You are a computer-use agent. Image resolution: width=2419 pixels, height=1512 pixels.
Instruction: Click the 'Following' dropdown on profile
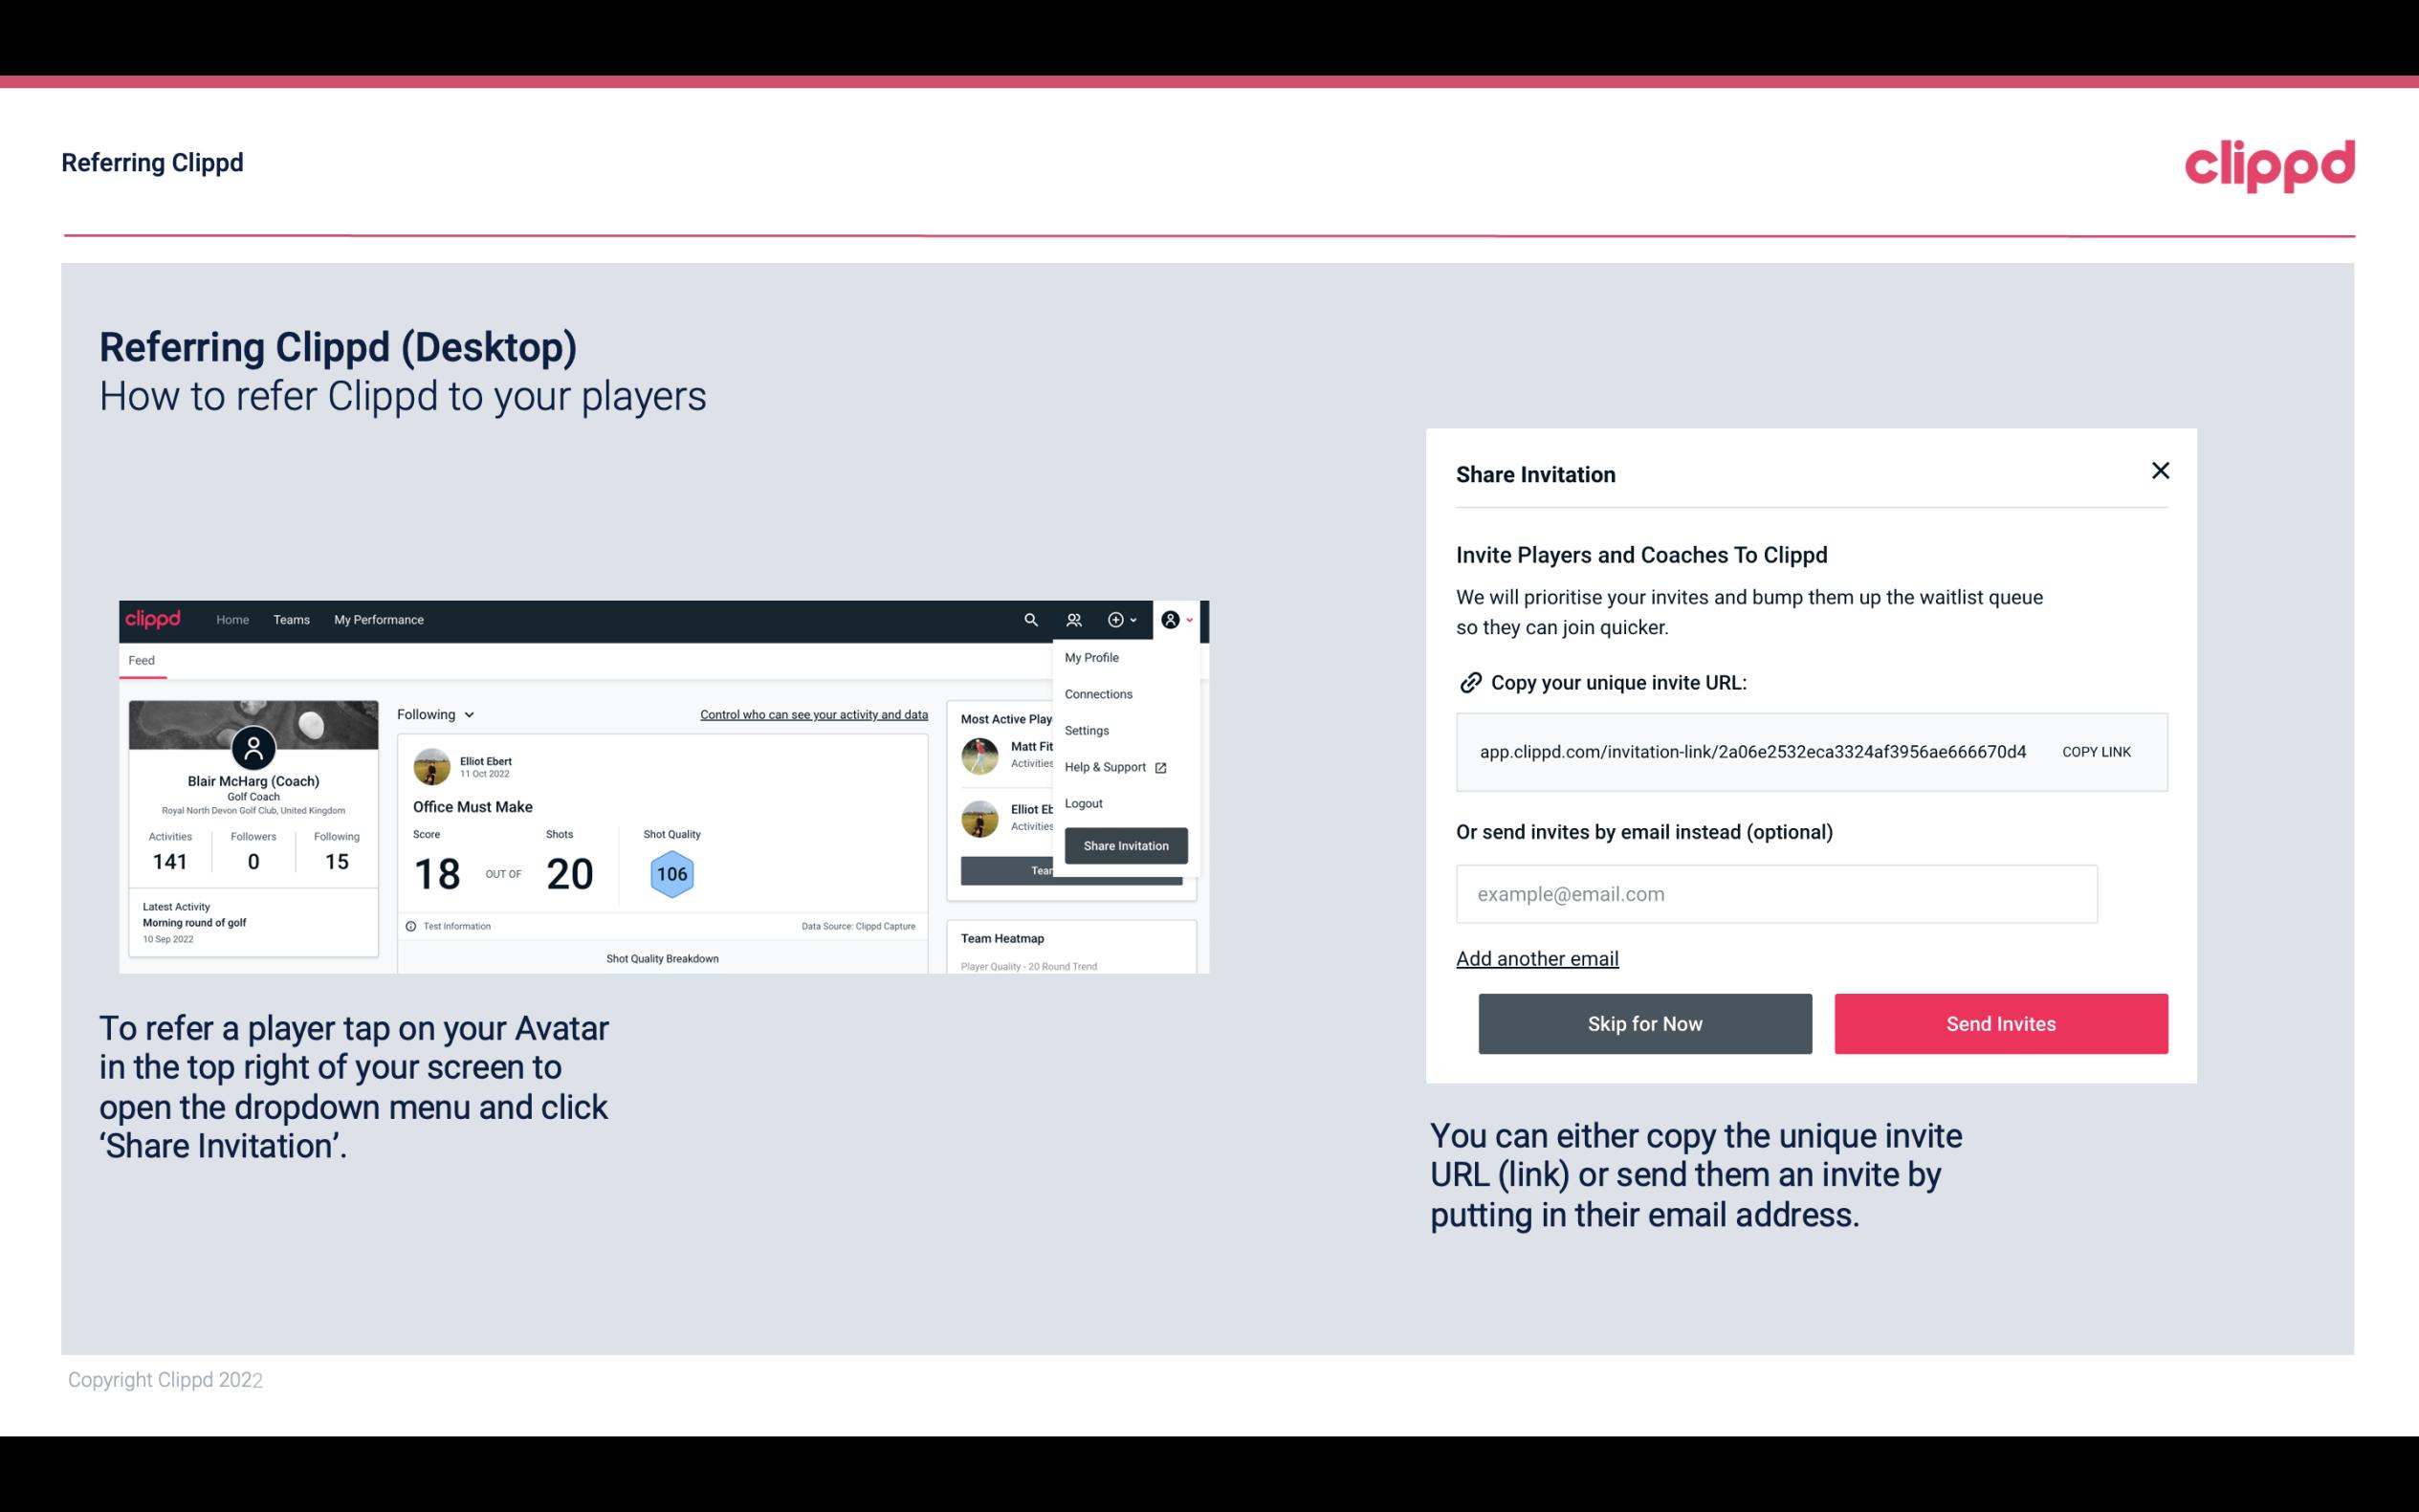point(433,714)
